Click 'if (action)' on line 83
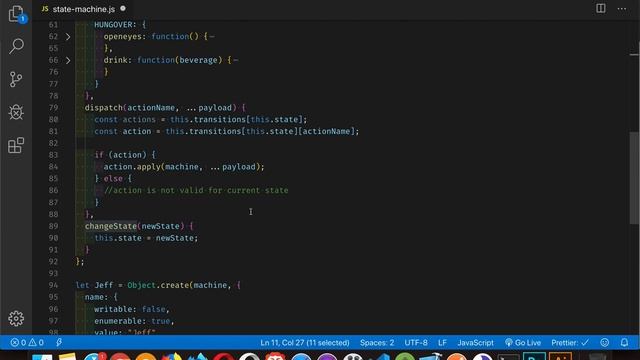The height and width of the screenshot is (360, 640). 120,155
